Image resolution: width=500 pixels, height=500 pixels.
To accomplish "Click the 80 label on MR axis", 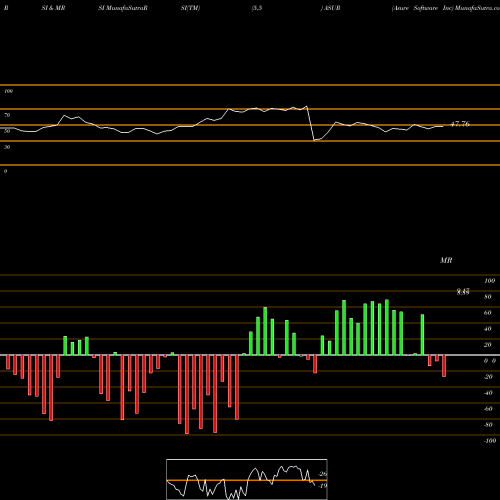I will 488,297.
